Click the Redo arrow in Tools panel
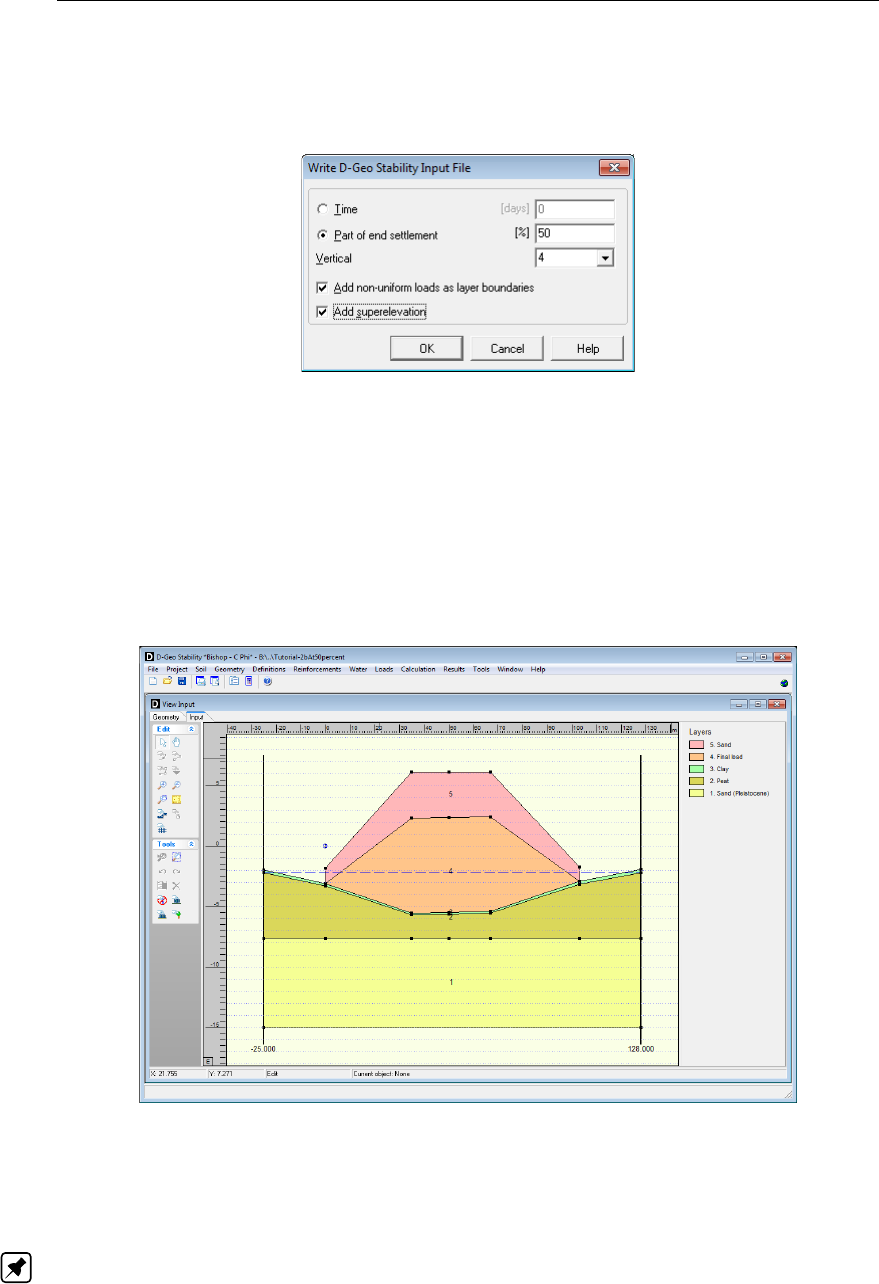Image resolution: width=879 pixels, height=1284 pixels. pyautogui.click(x=176, y=872)
